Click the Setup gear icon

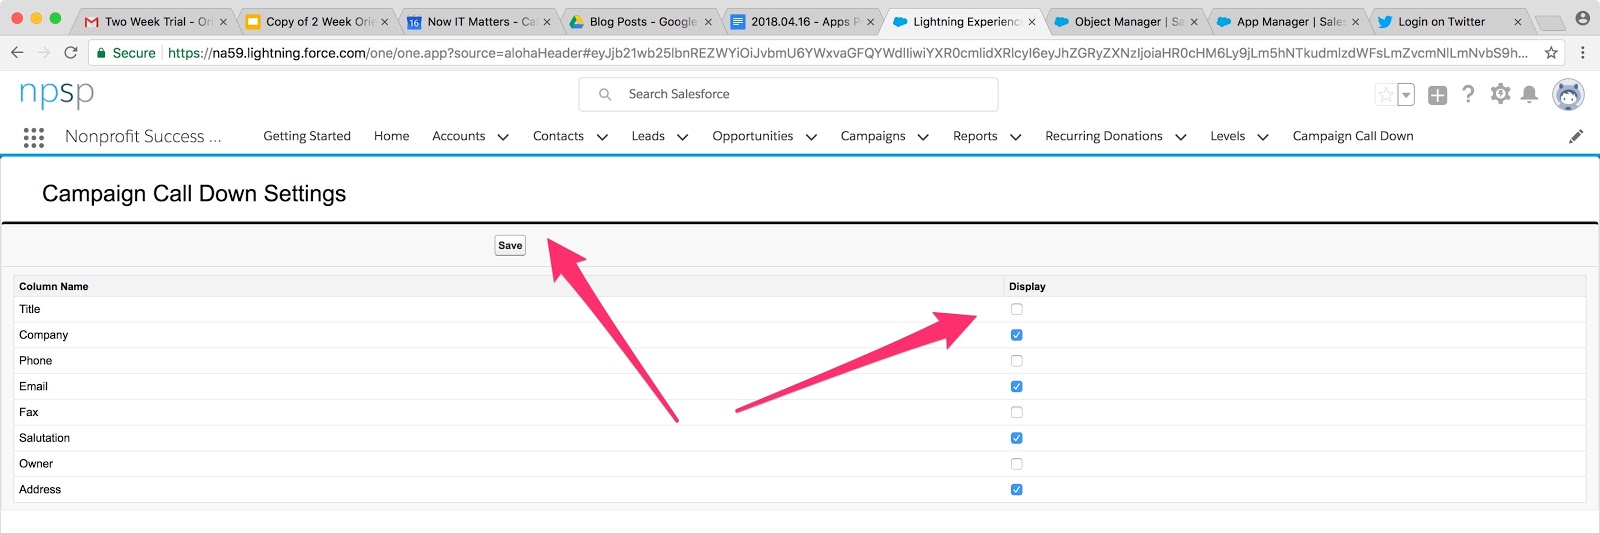pyautogui.click(x=1500, y=94)
